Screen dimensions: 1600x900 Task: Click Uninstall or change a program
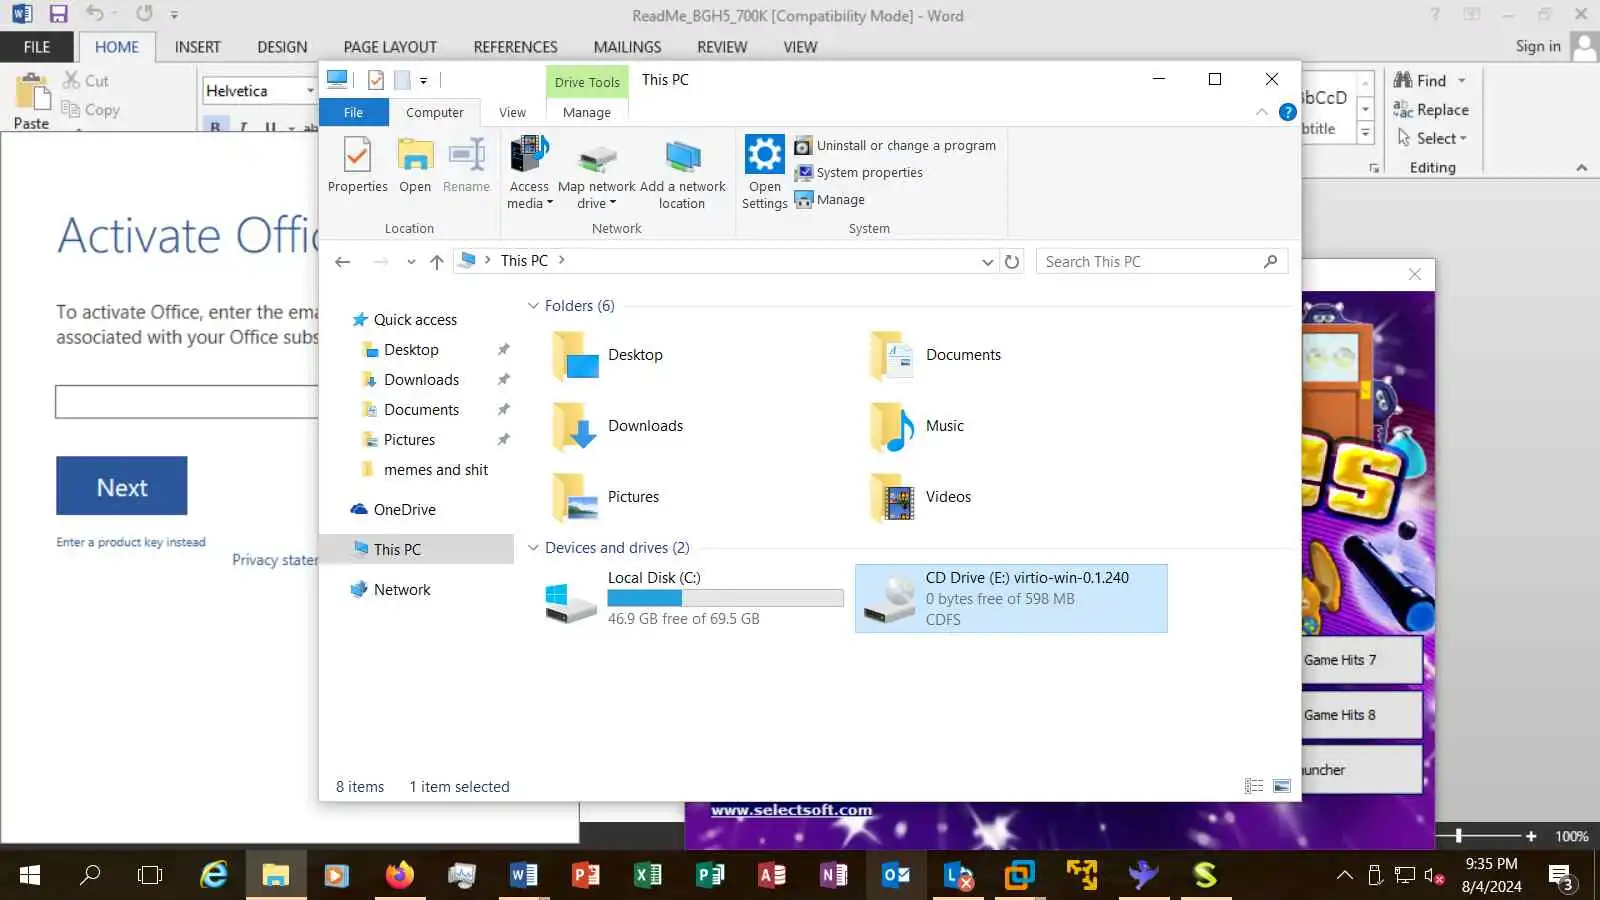[x=895, y=145]
